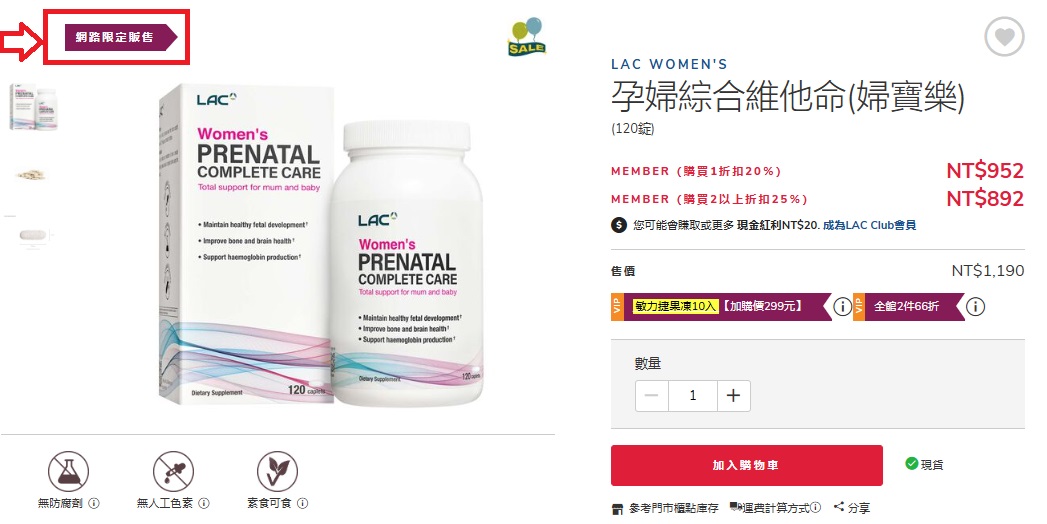The width and height of the screenshot is (1047, 524).
Task: Add product to wishlist with heart icon
Action: 1004,36
